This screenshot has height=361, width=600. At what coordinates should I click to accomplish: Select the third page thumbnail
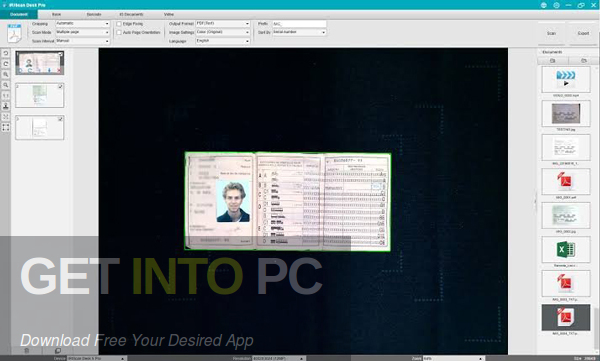pyautogui.click(x=39, y=127)
